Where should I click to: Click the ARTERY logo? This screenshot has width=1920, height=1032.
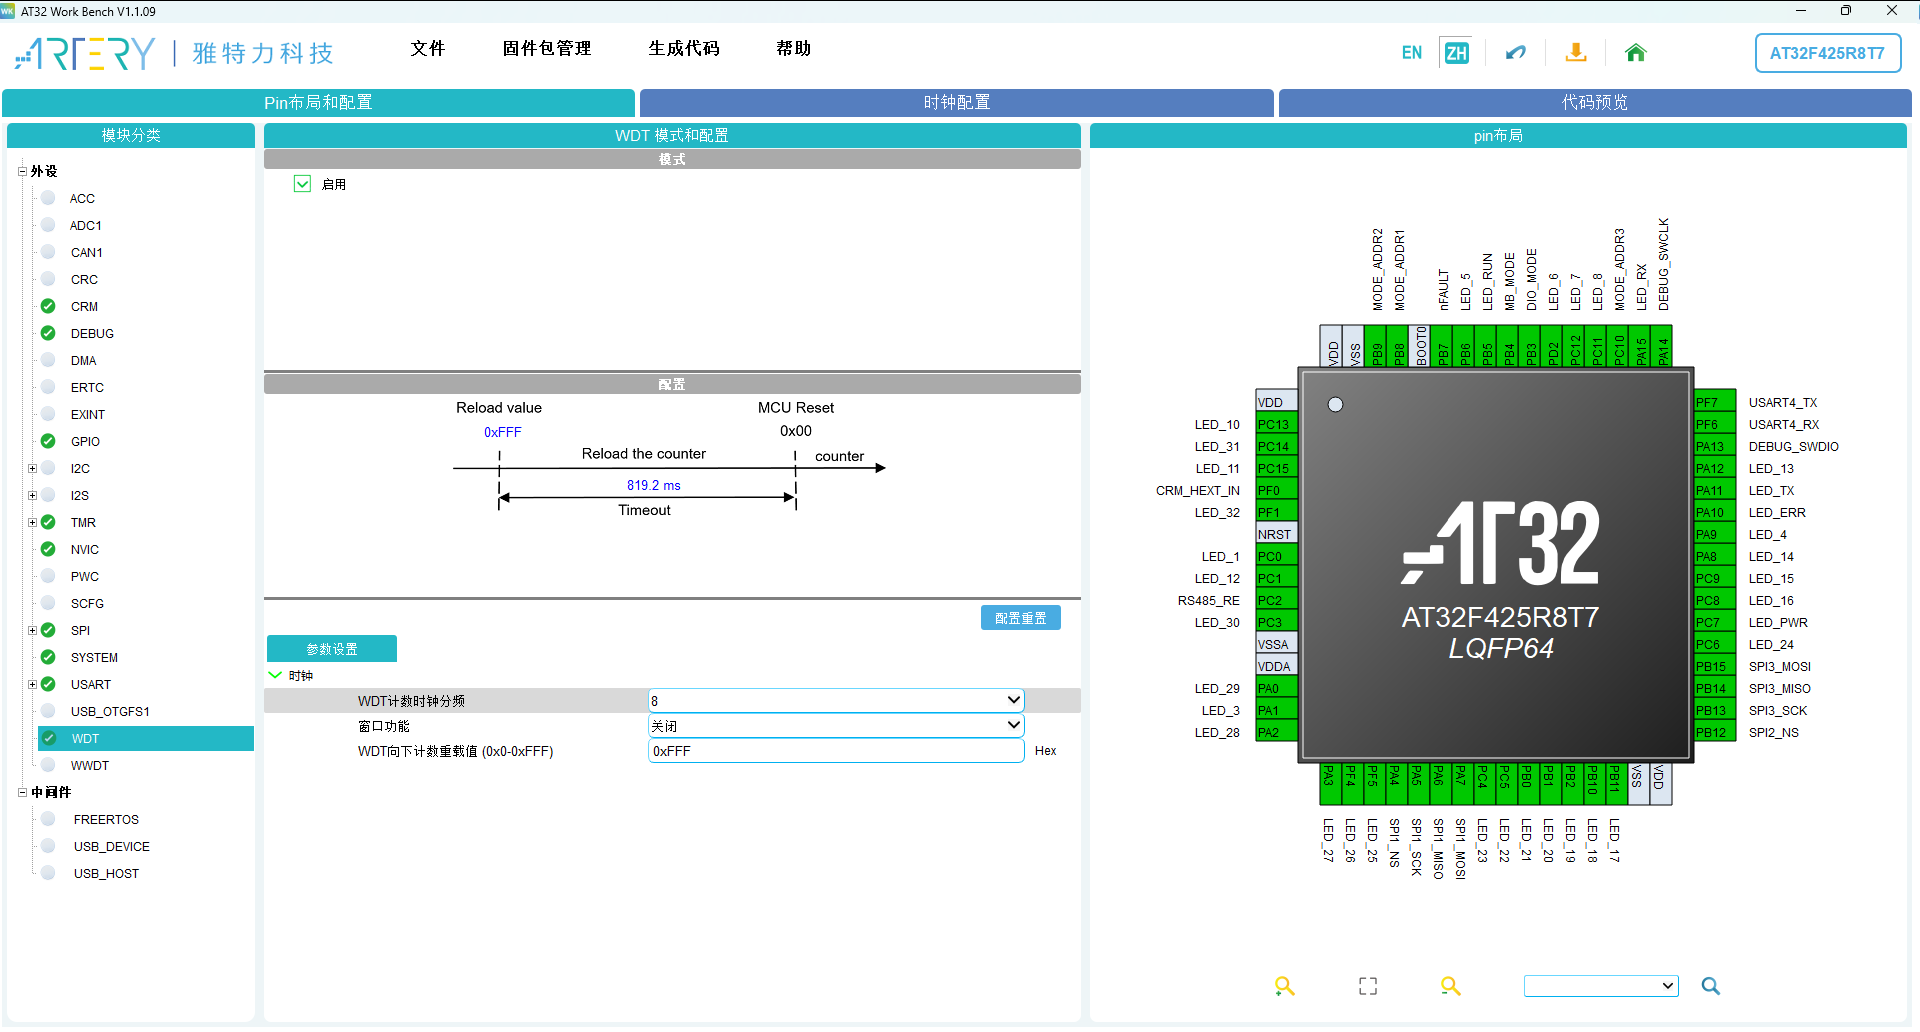(x=84, y=53)
